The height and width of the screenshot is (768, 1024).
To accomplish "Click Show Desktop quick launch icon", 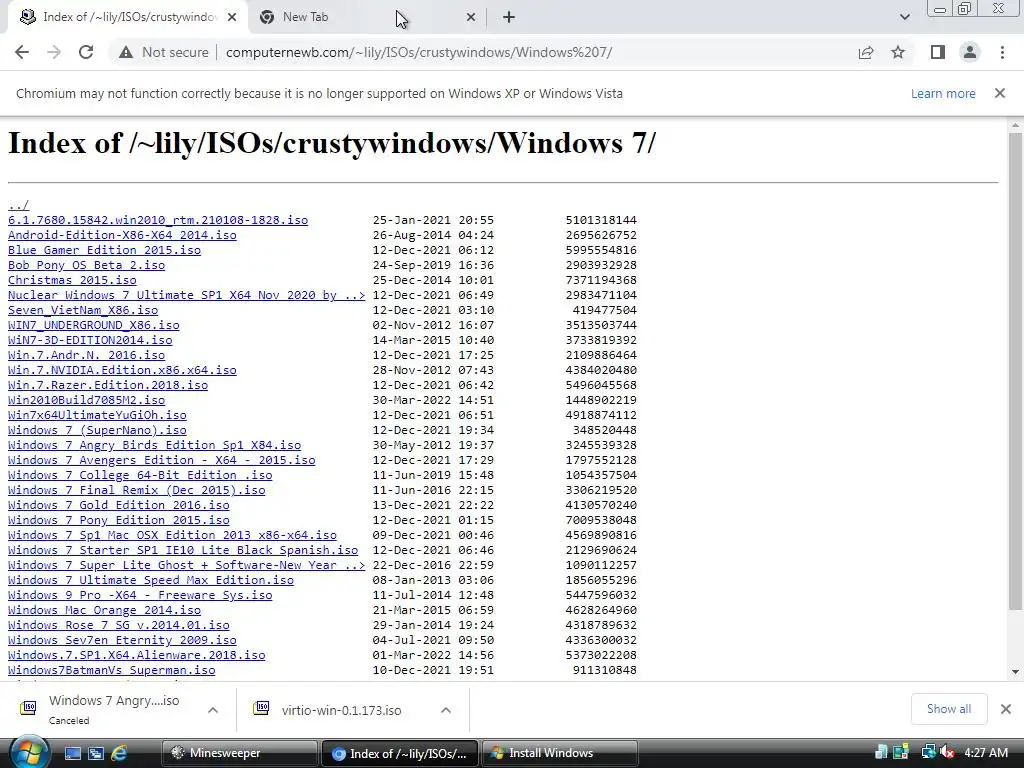I will click(72, 754).
